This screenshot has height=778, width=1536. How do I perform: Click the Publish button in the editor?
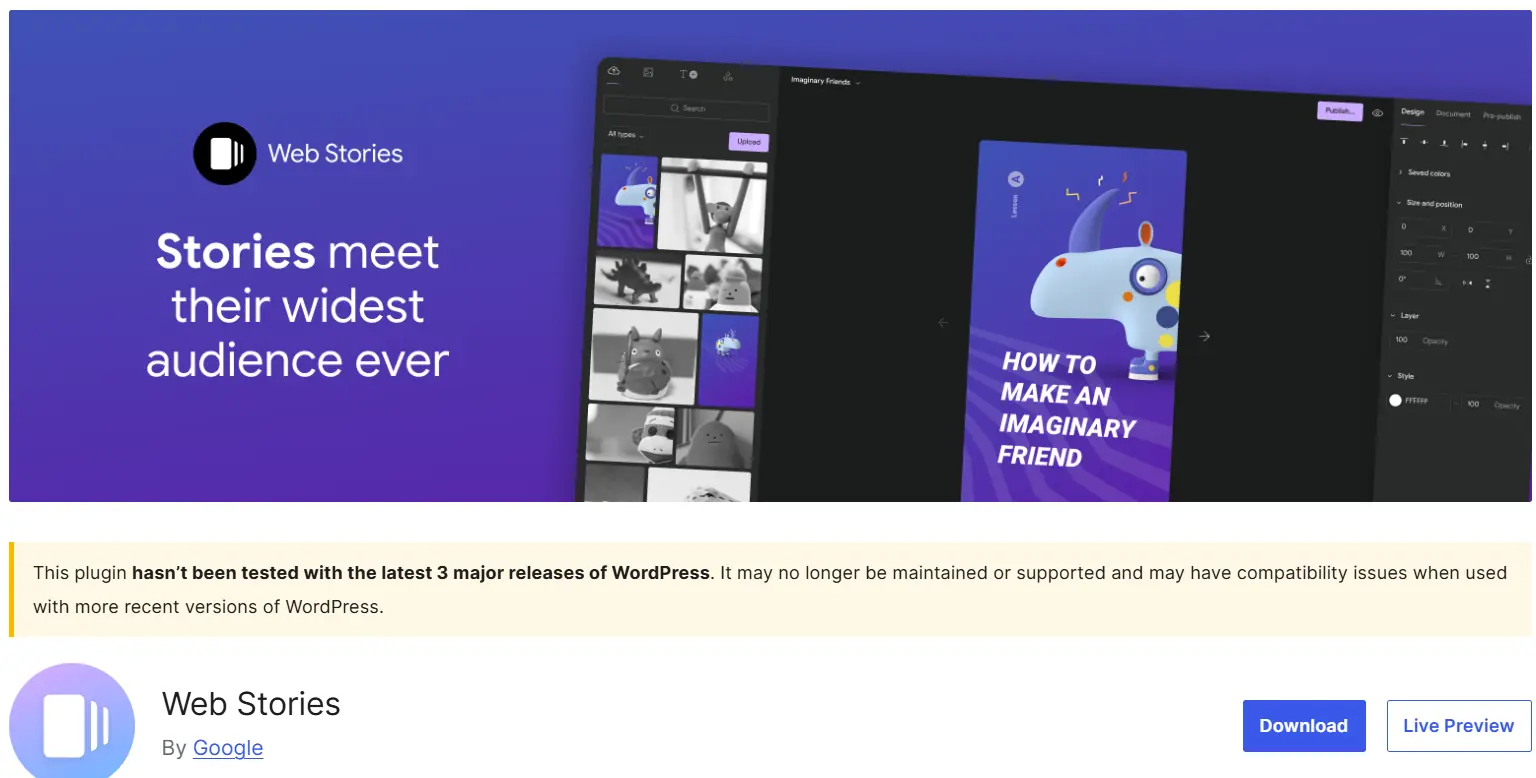tap(1339, 111)
